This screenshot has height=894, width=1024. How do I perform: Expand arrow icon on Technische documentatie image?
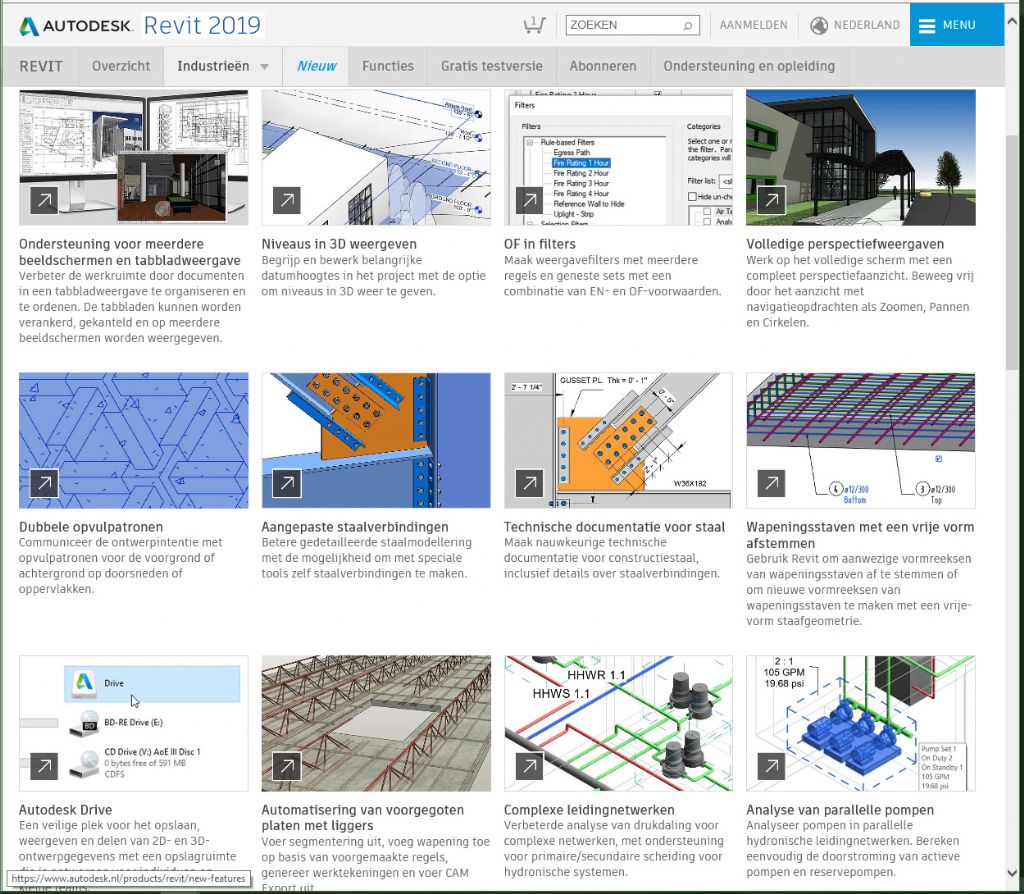coord(529,483)
